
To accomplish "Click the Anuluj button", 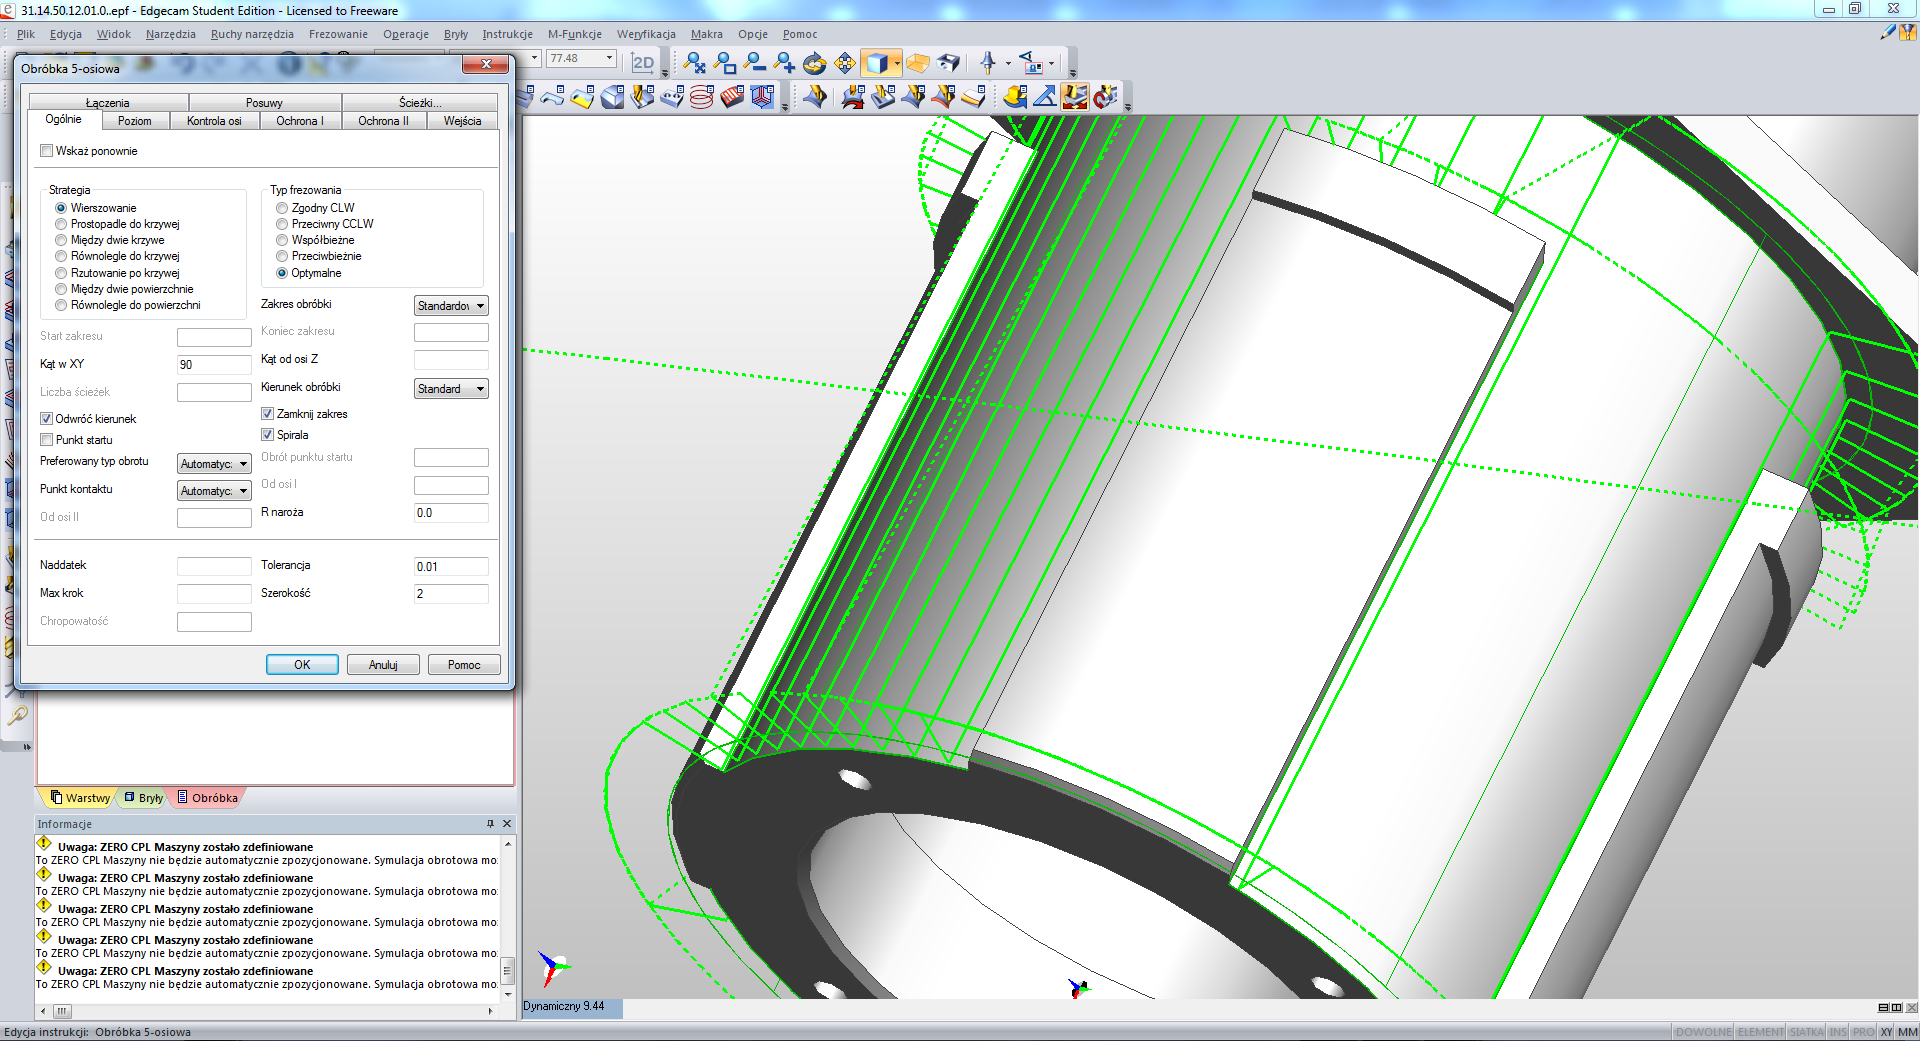I will [383, 665].
